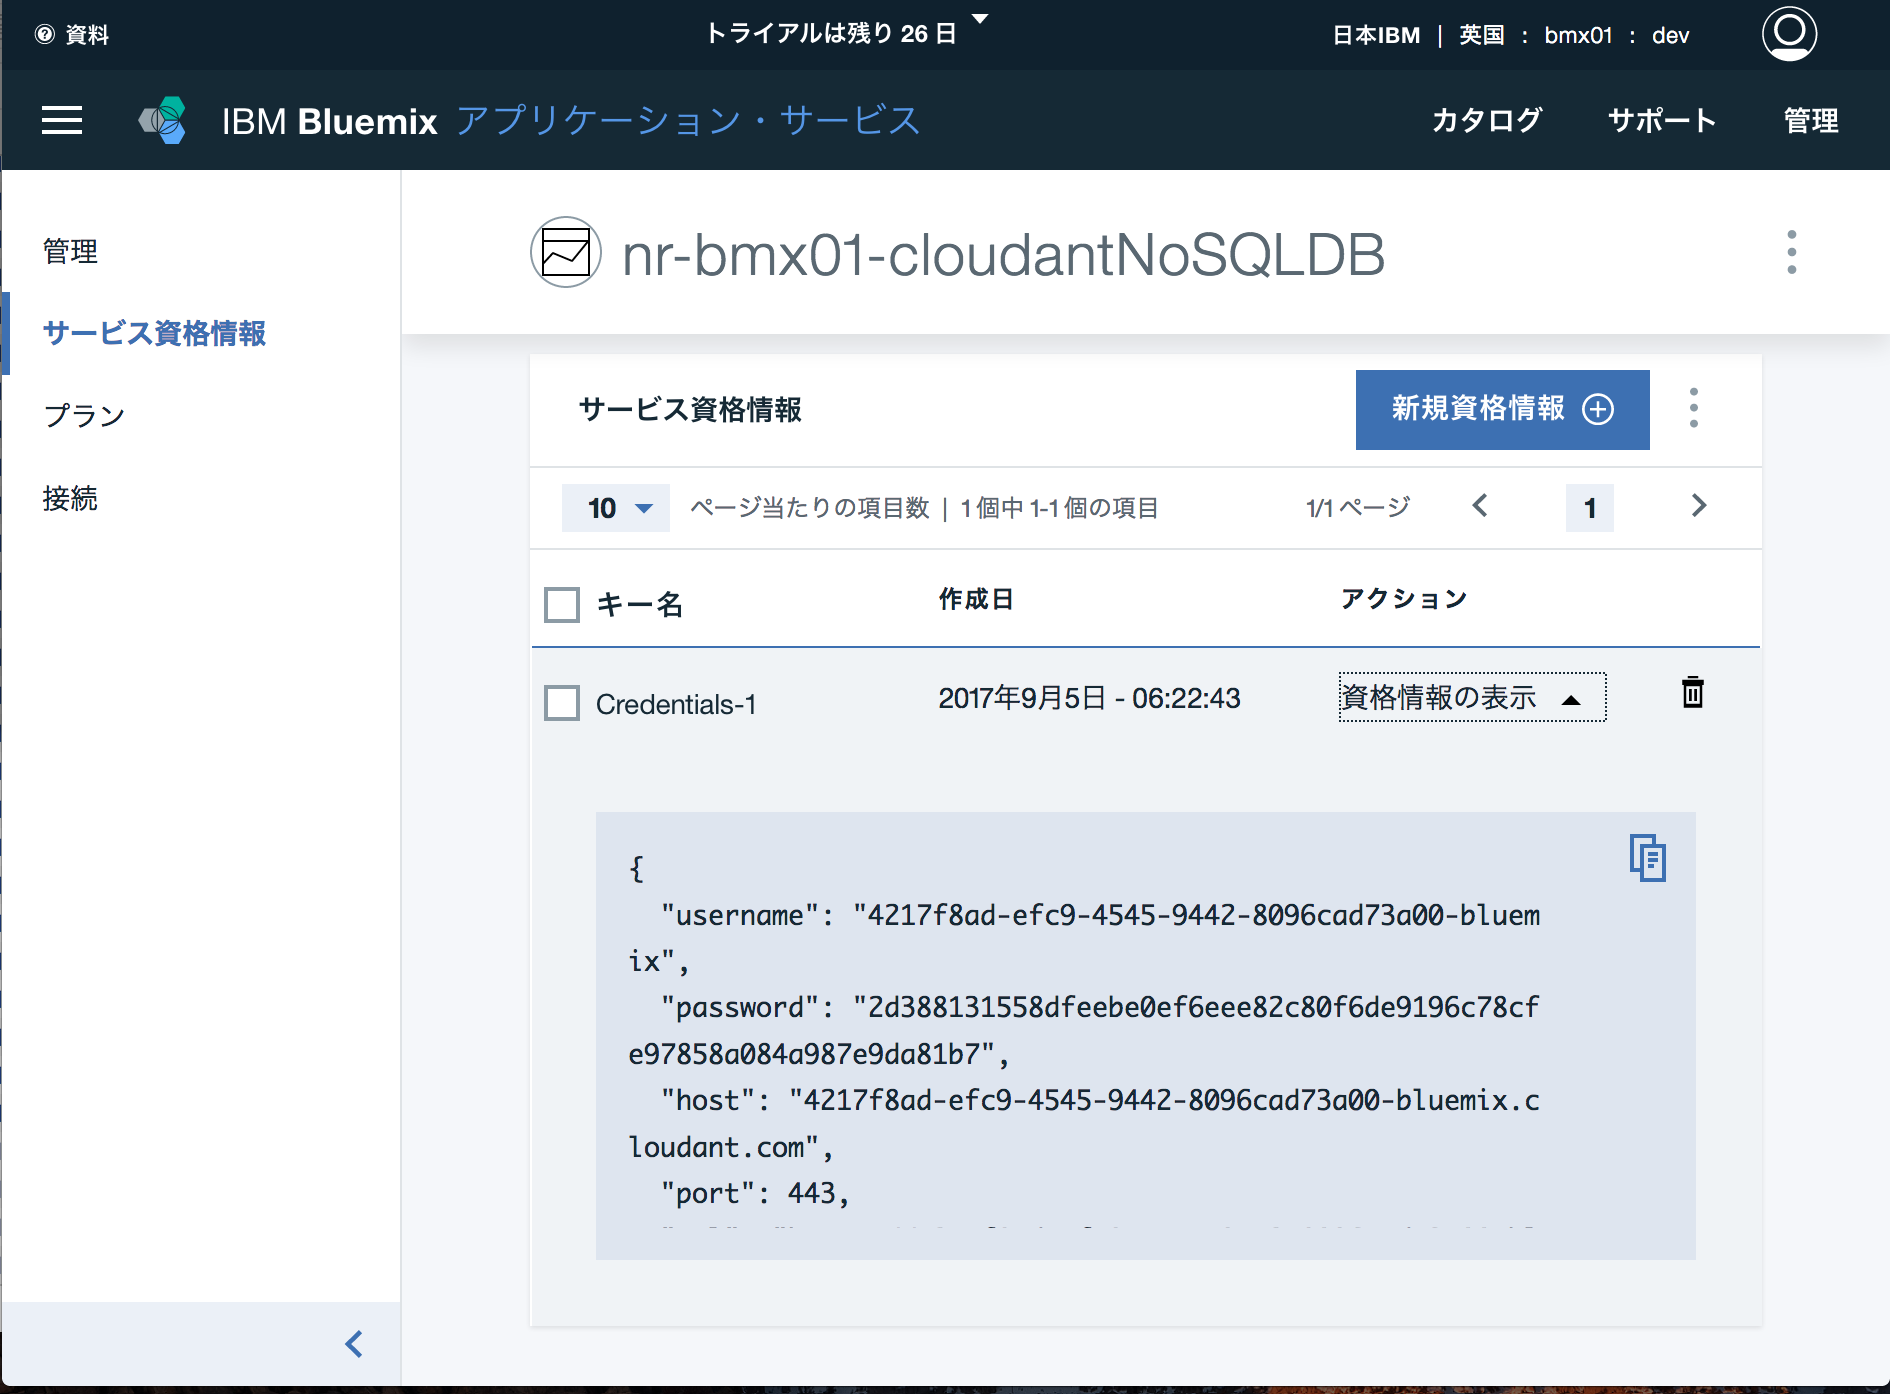
Task: Open the service overflow menu dots
Action: click(1790, 252)
